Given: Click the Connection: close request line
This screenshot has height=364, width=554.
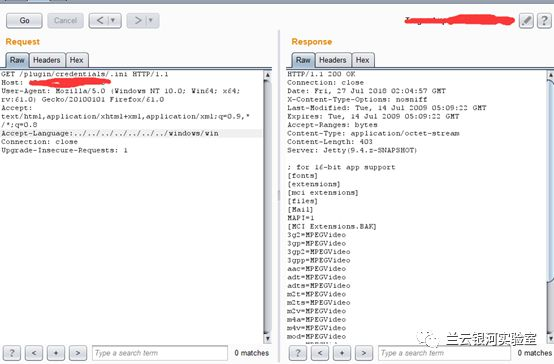Looking at the screenshot, I should click(40, 142).
